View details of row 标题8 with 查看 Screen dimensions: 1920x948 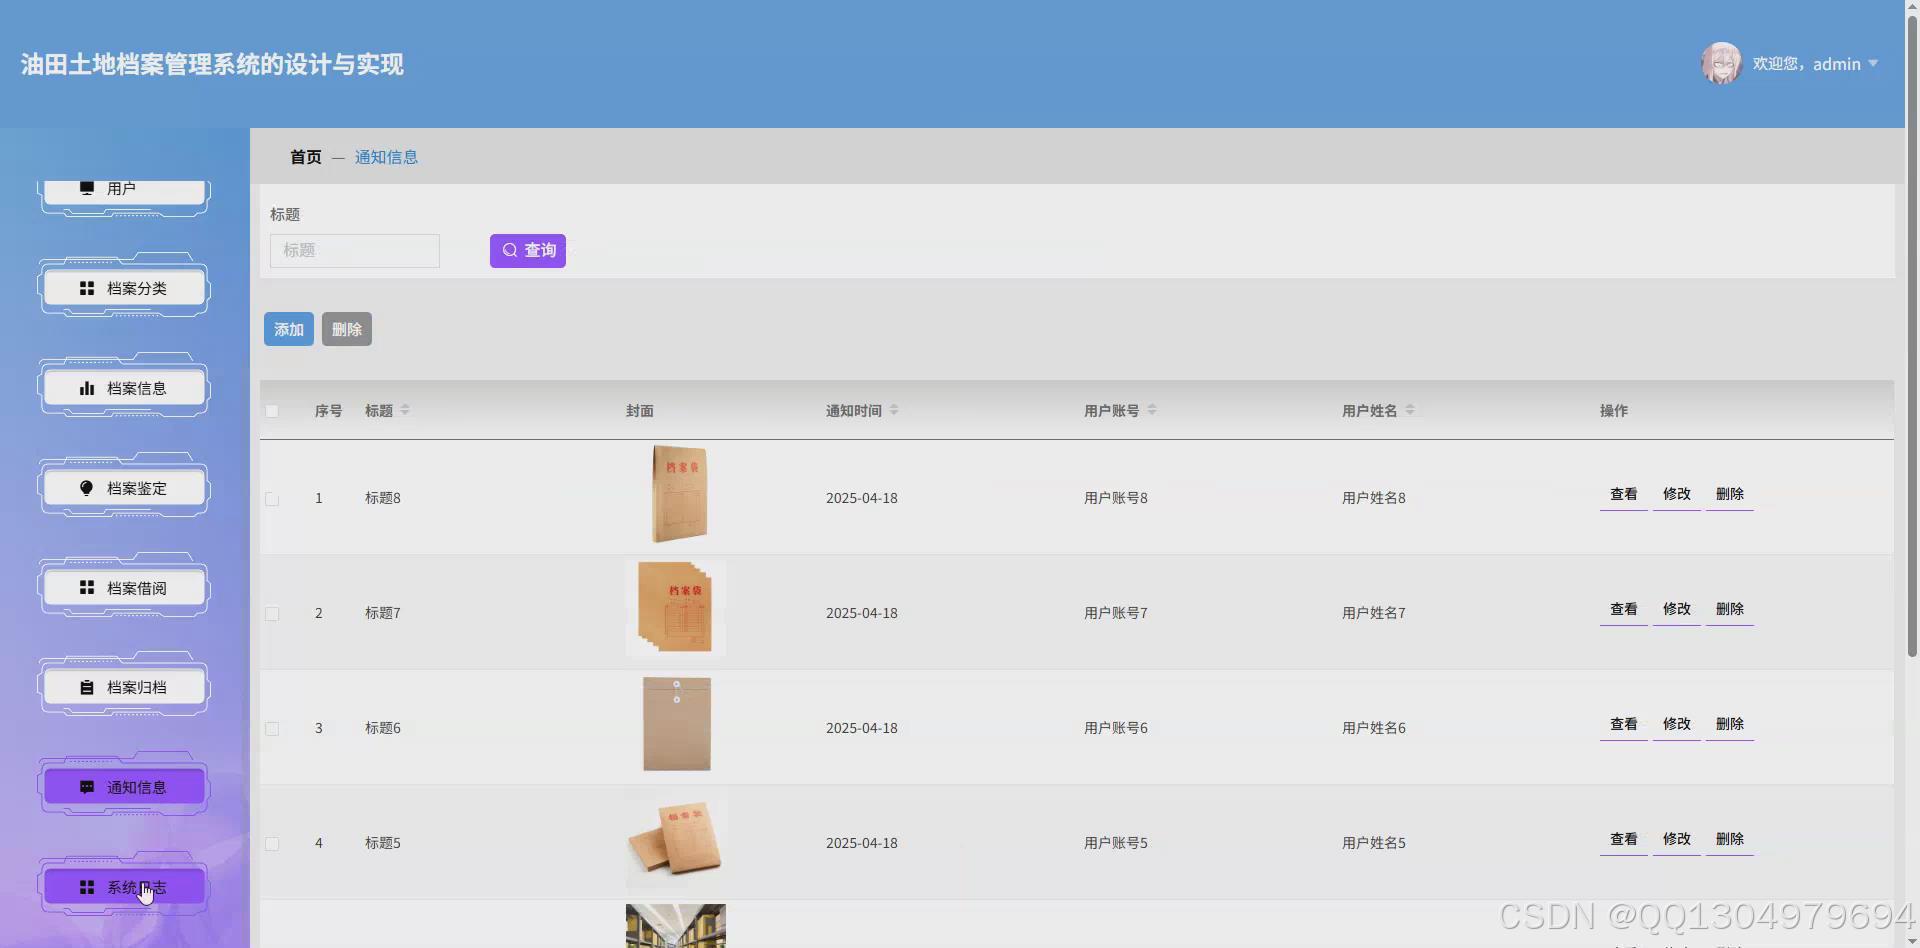coord(1624,495)
